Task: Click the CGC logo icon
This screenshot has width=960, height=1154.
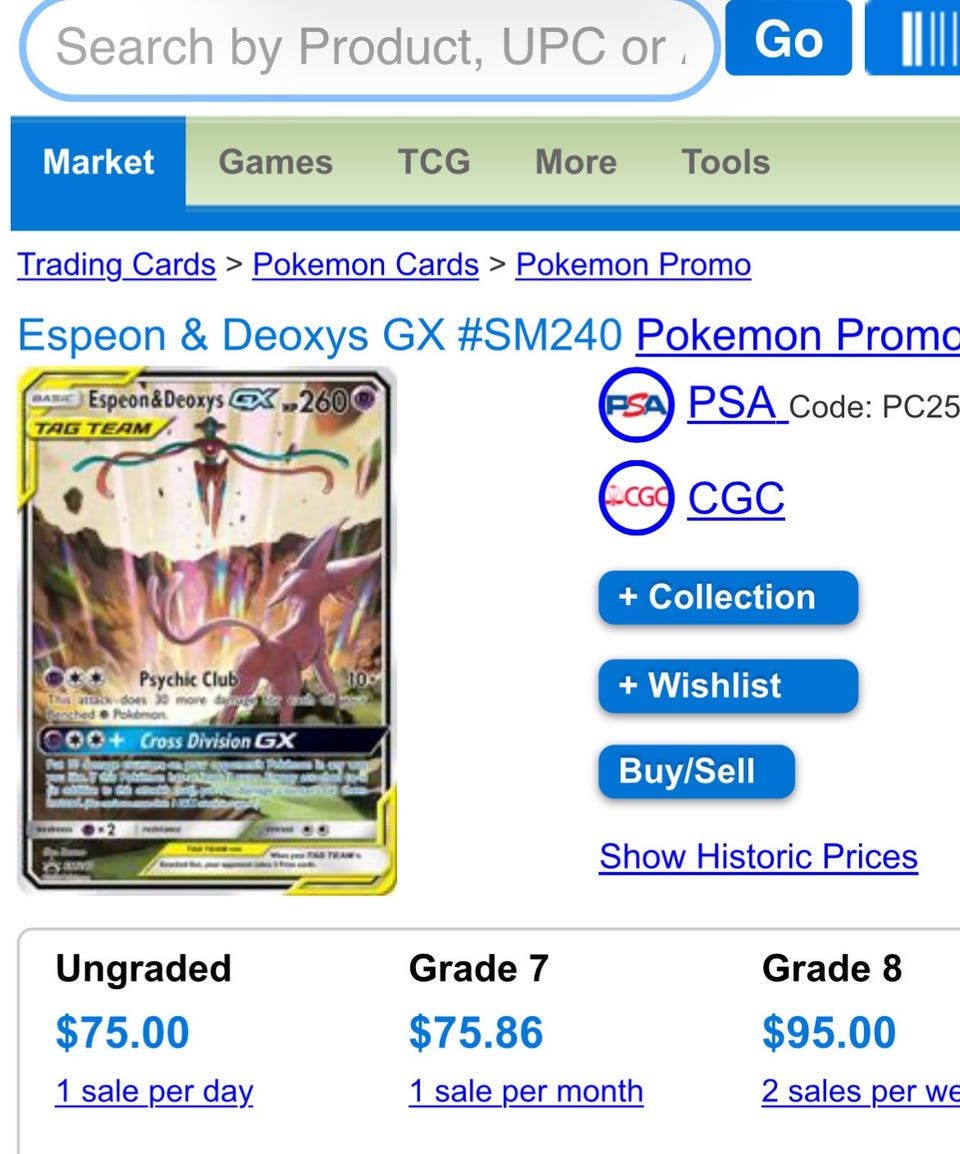Action: [x=636, y=498]
